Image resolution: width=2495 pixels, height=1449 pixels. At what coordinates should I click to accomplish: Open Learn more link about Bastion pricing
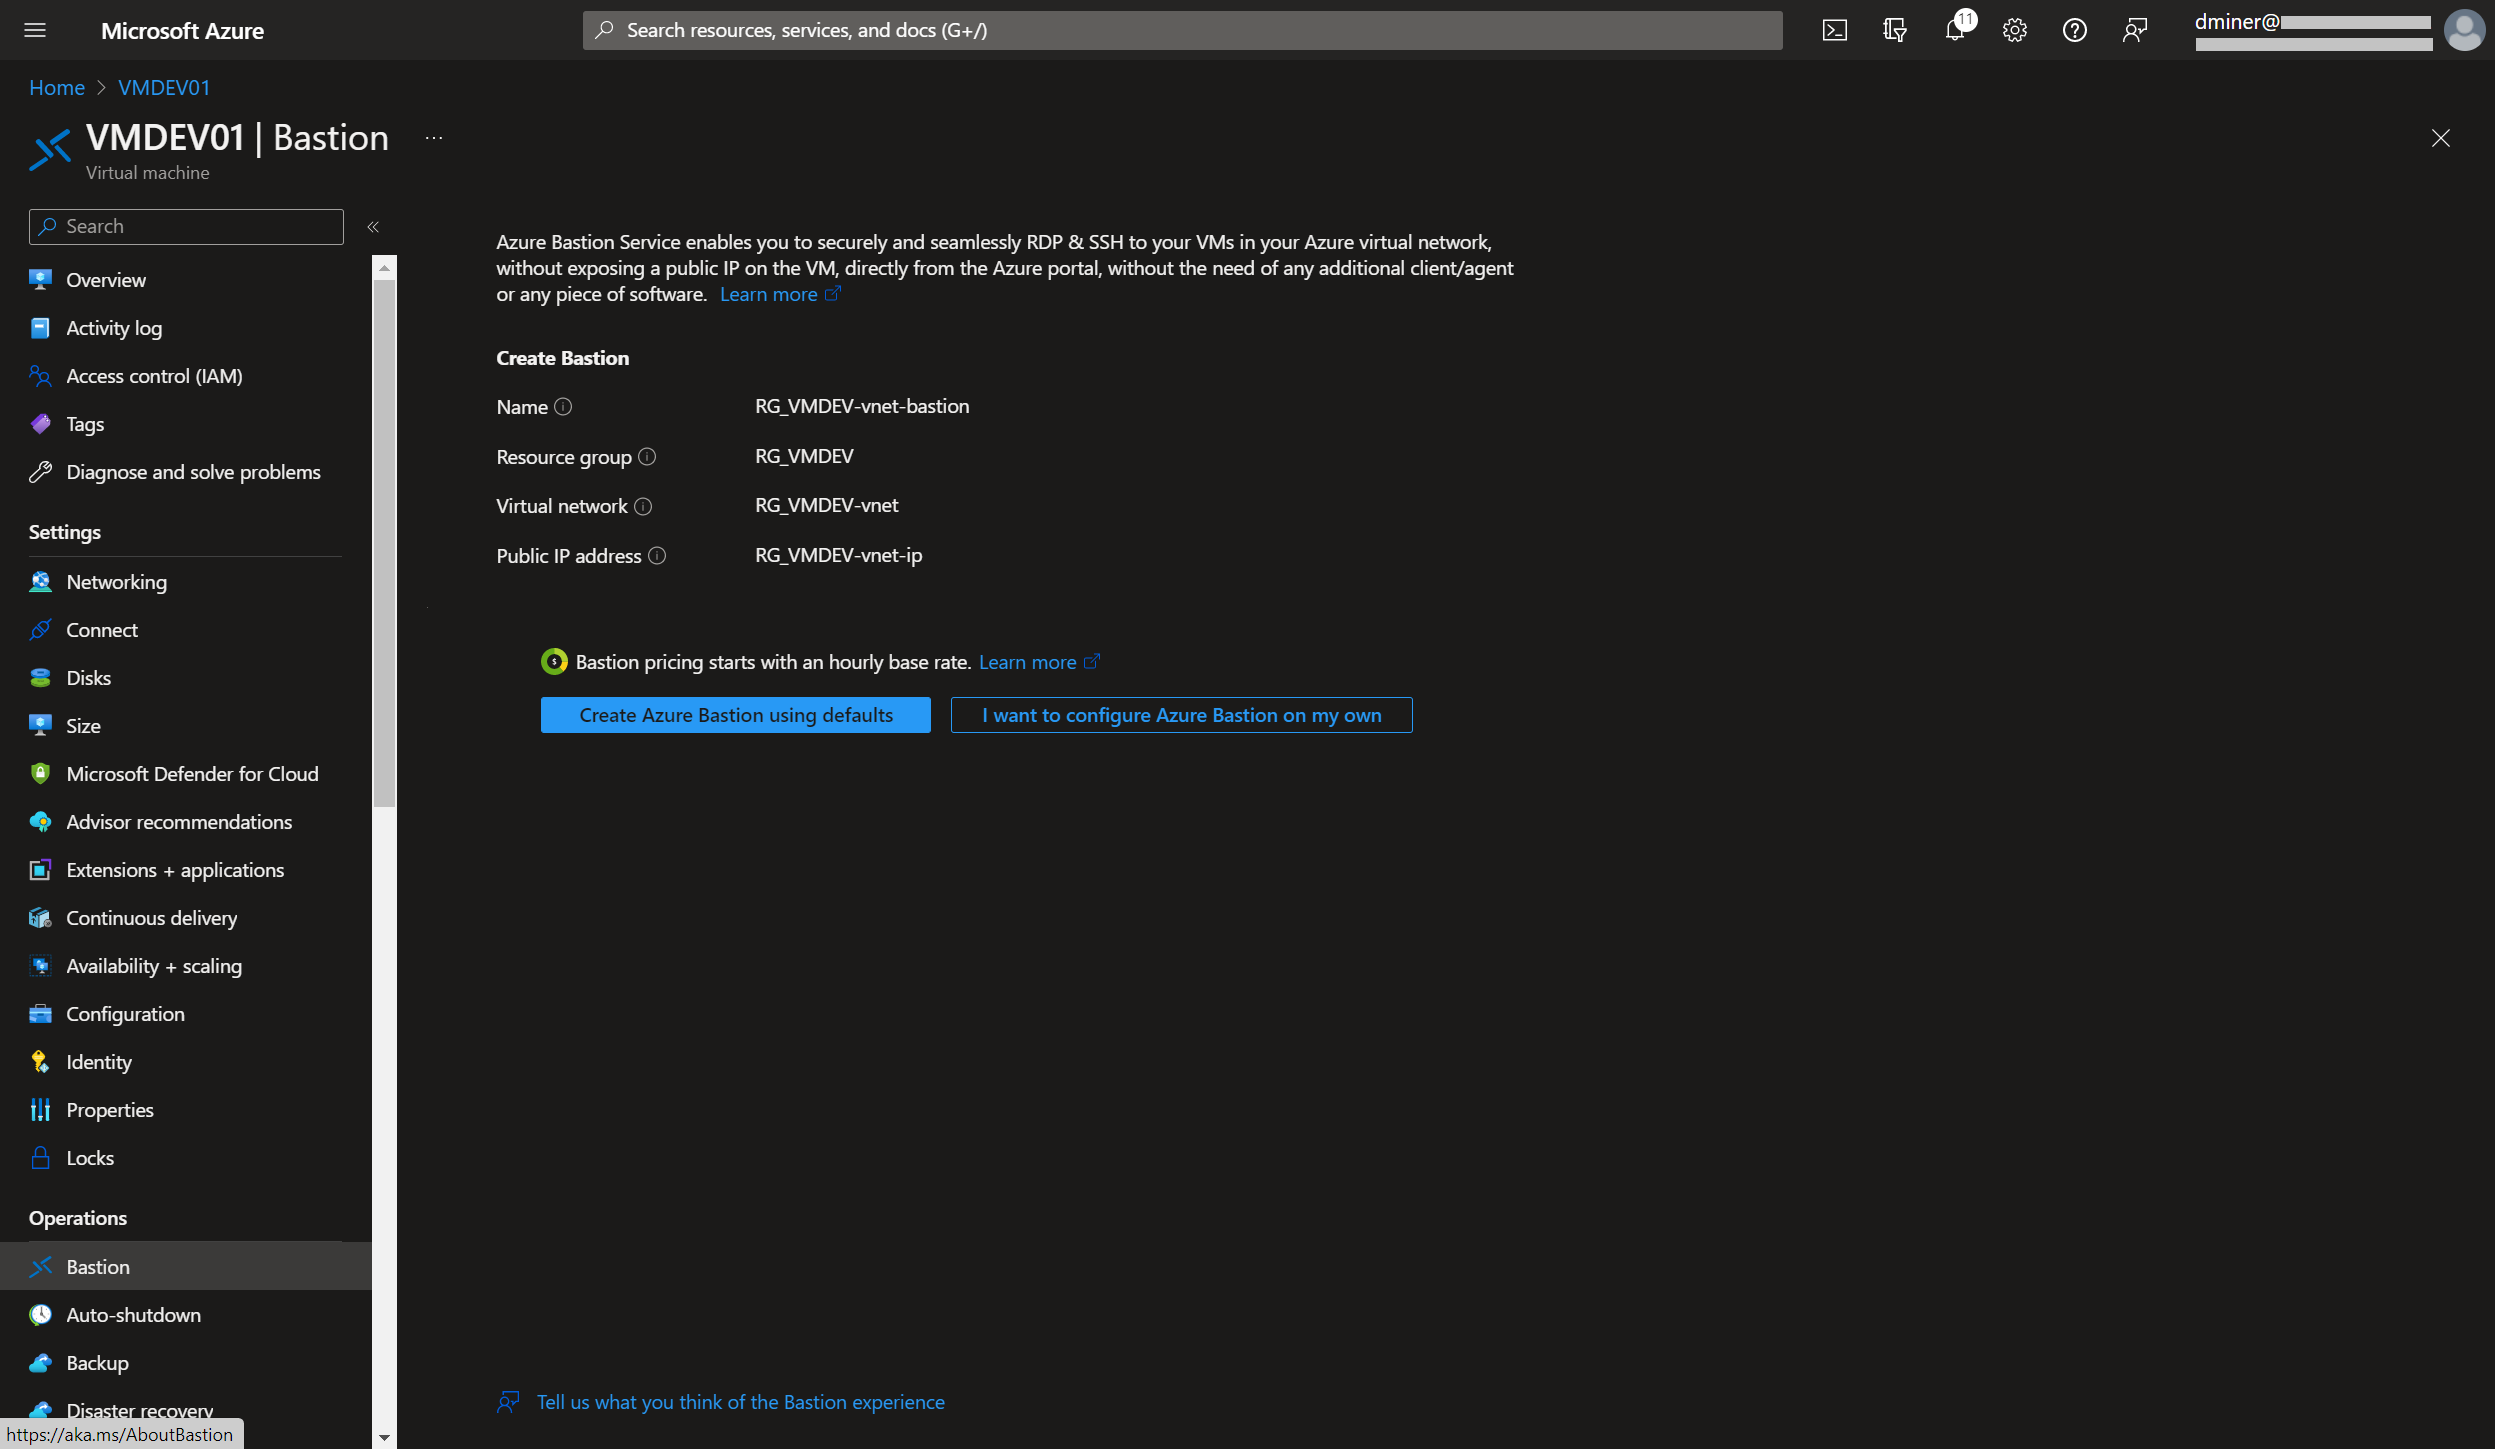[x=1039, y=662]
